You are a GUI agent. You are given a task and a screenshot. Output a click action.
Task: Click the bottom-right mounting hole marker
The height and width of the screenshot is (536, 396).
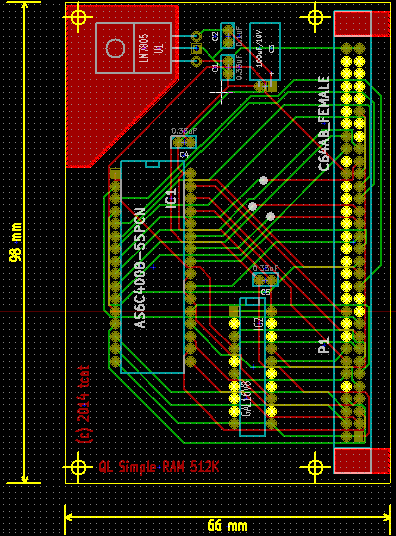click(315, 467)
